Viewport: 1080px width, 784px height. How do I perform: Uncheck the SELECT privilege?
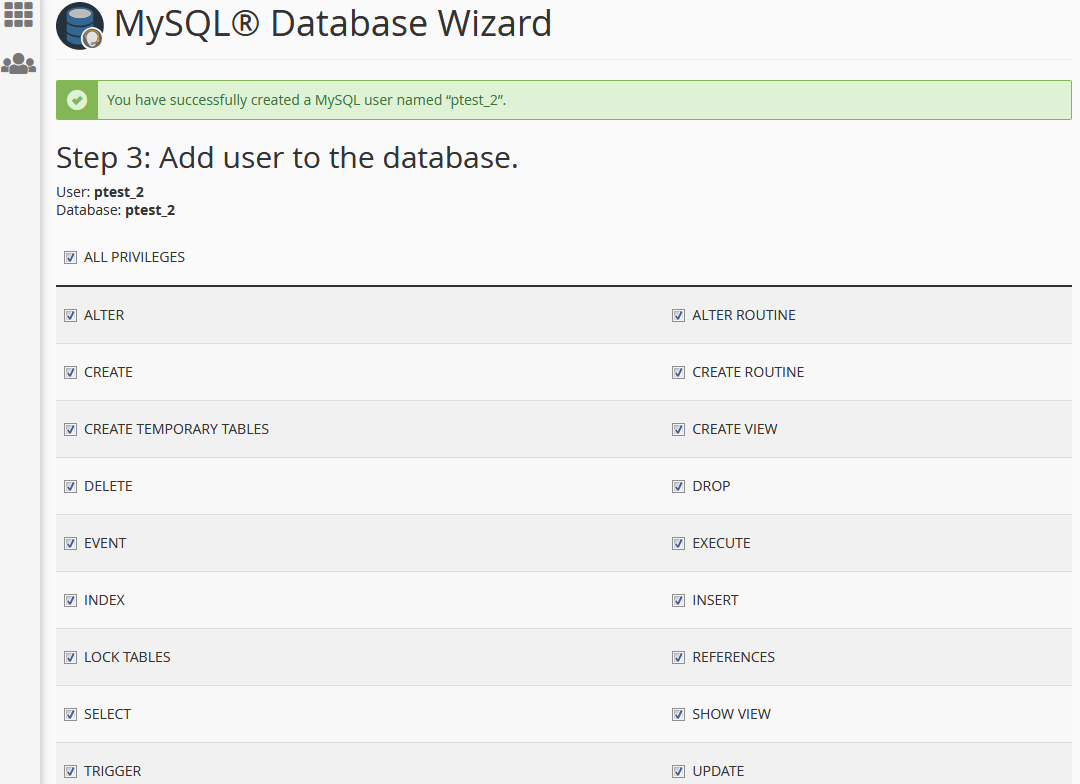tap(70, 714)
